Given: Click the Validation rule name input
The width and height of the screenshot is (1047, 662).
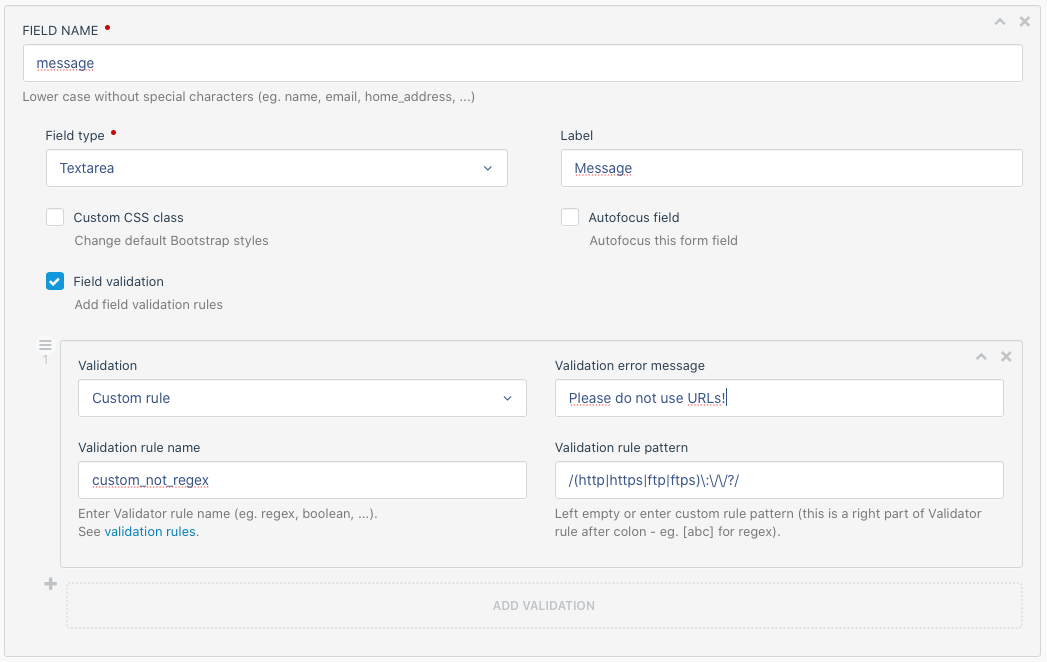Looking at the screenshot, I should coord(302,480).
